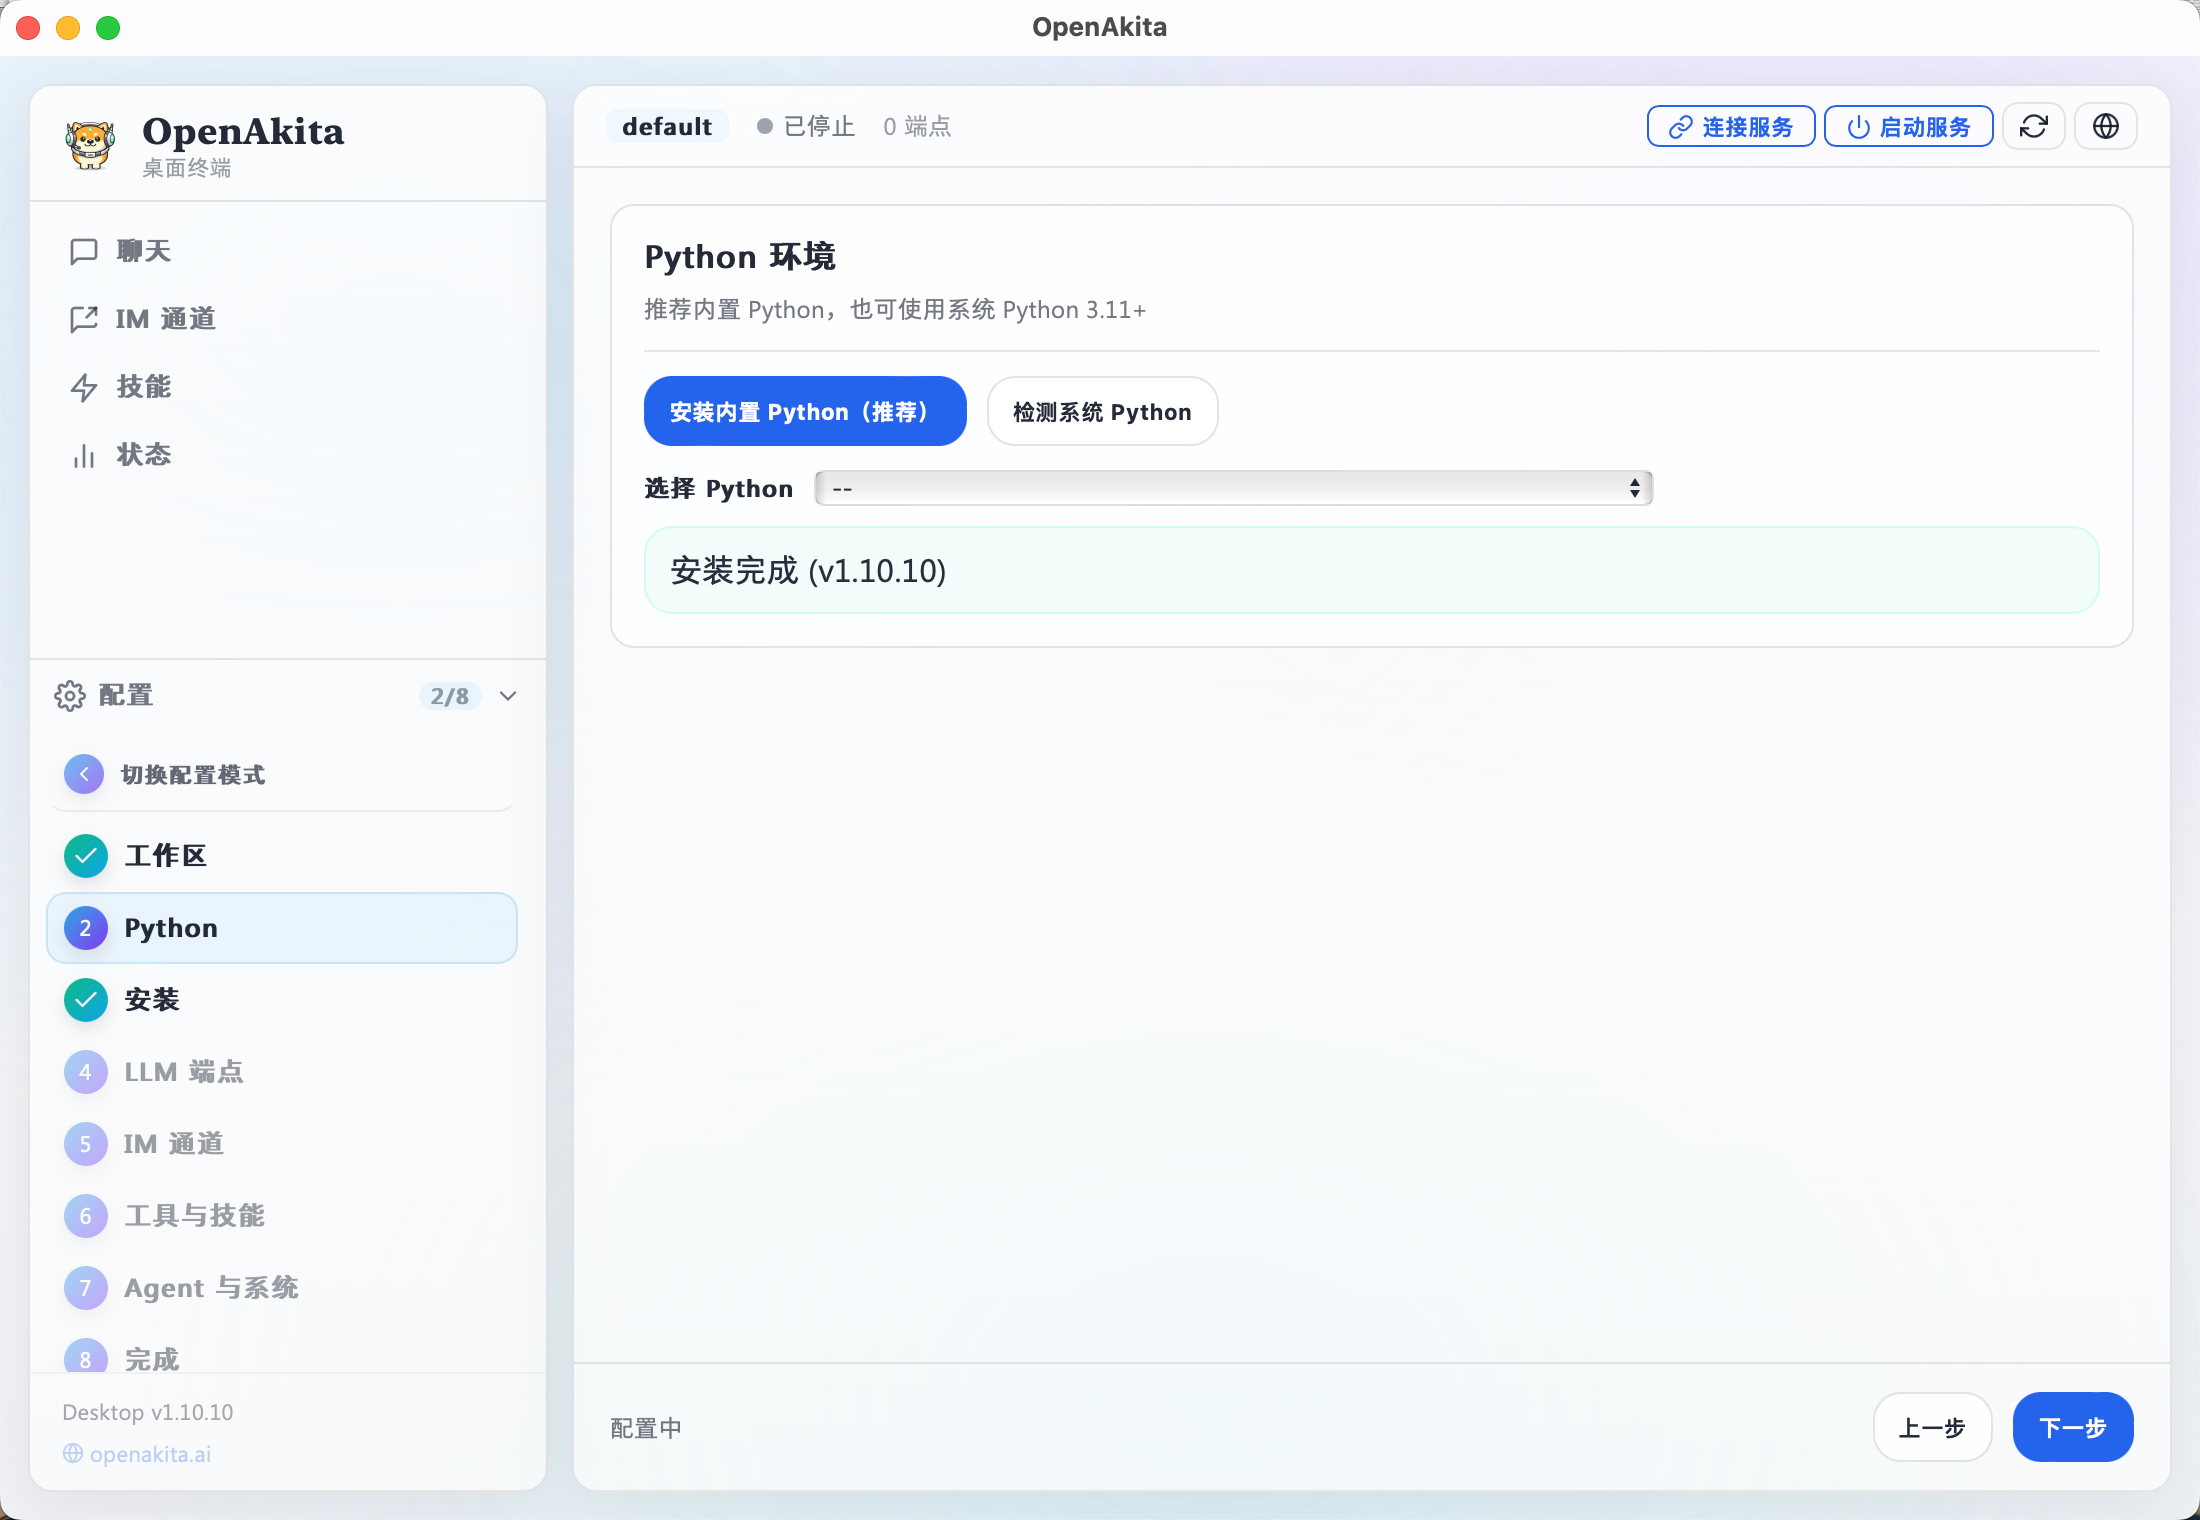Image resolution: width=2200 pixels, height=1520 pixels.
Task: Click the 连接服务 button
Action: click(x=1730, y=126)
